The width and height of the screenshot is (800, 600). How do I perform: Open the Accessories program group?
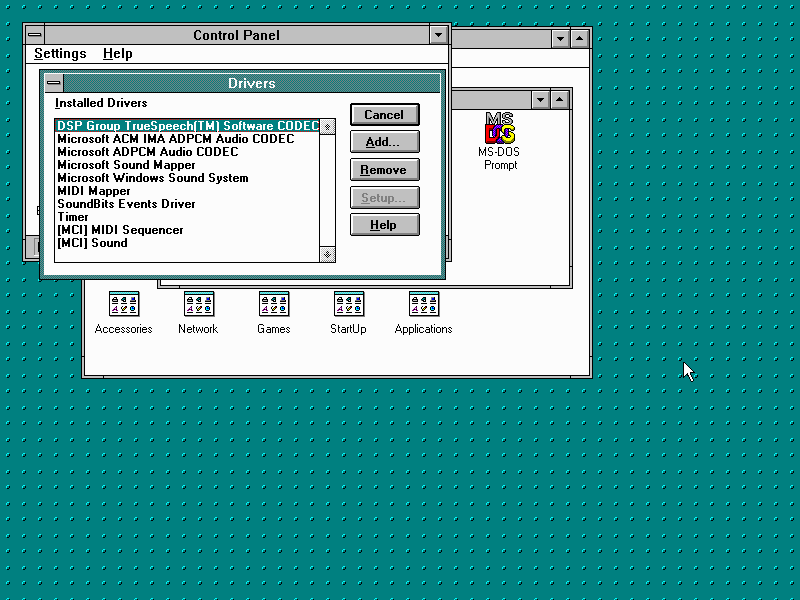click(123, 305)
